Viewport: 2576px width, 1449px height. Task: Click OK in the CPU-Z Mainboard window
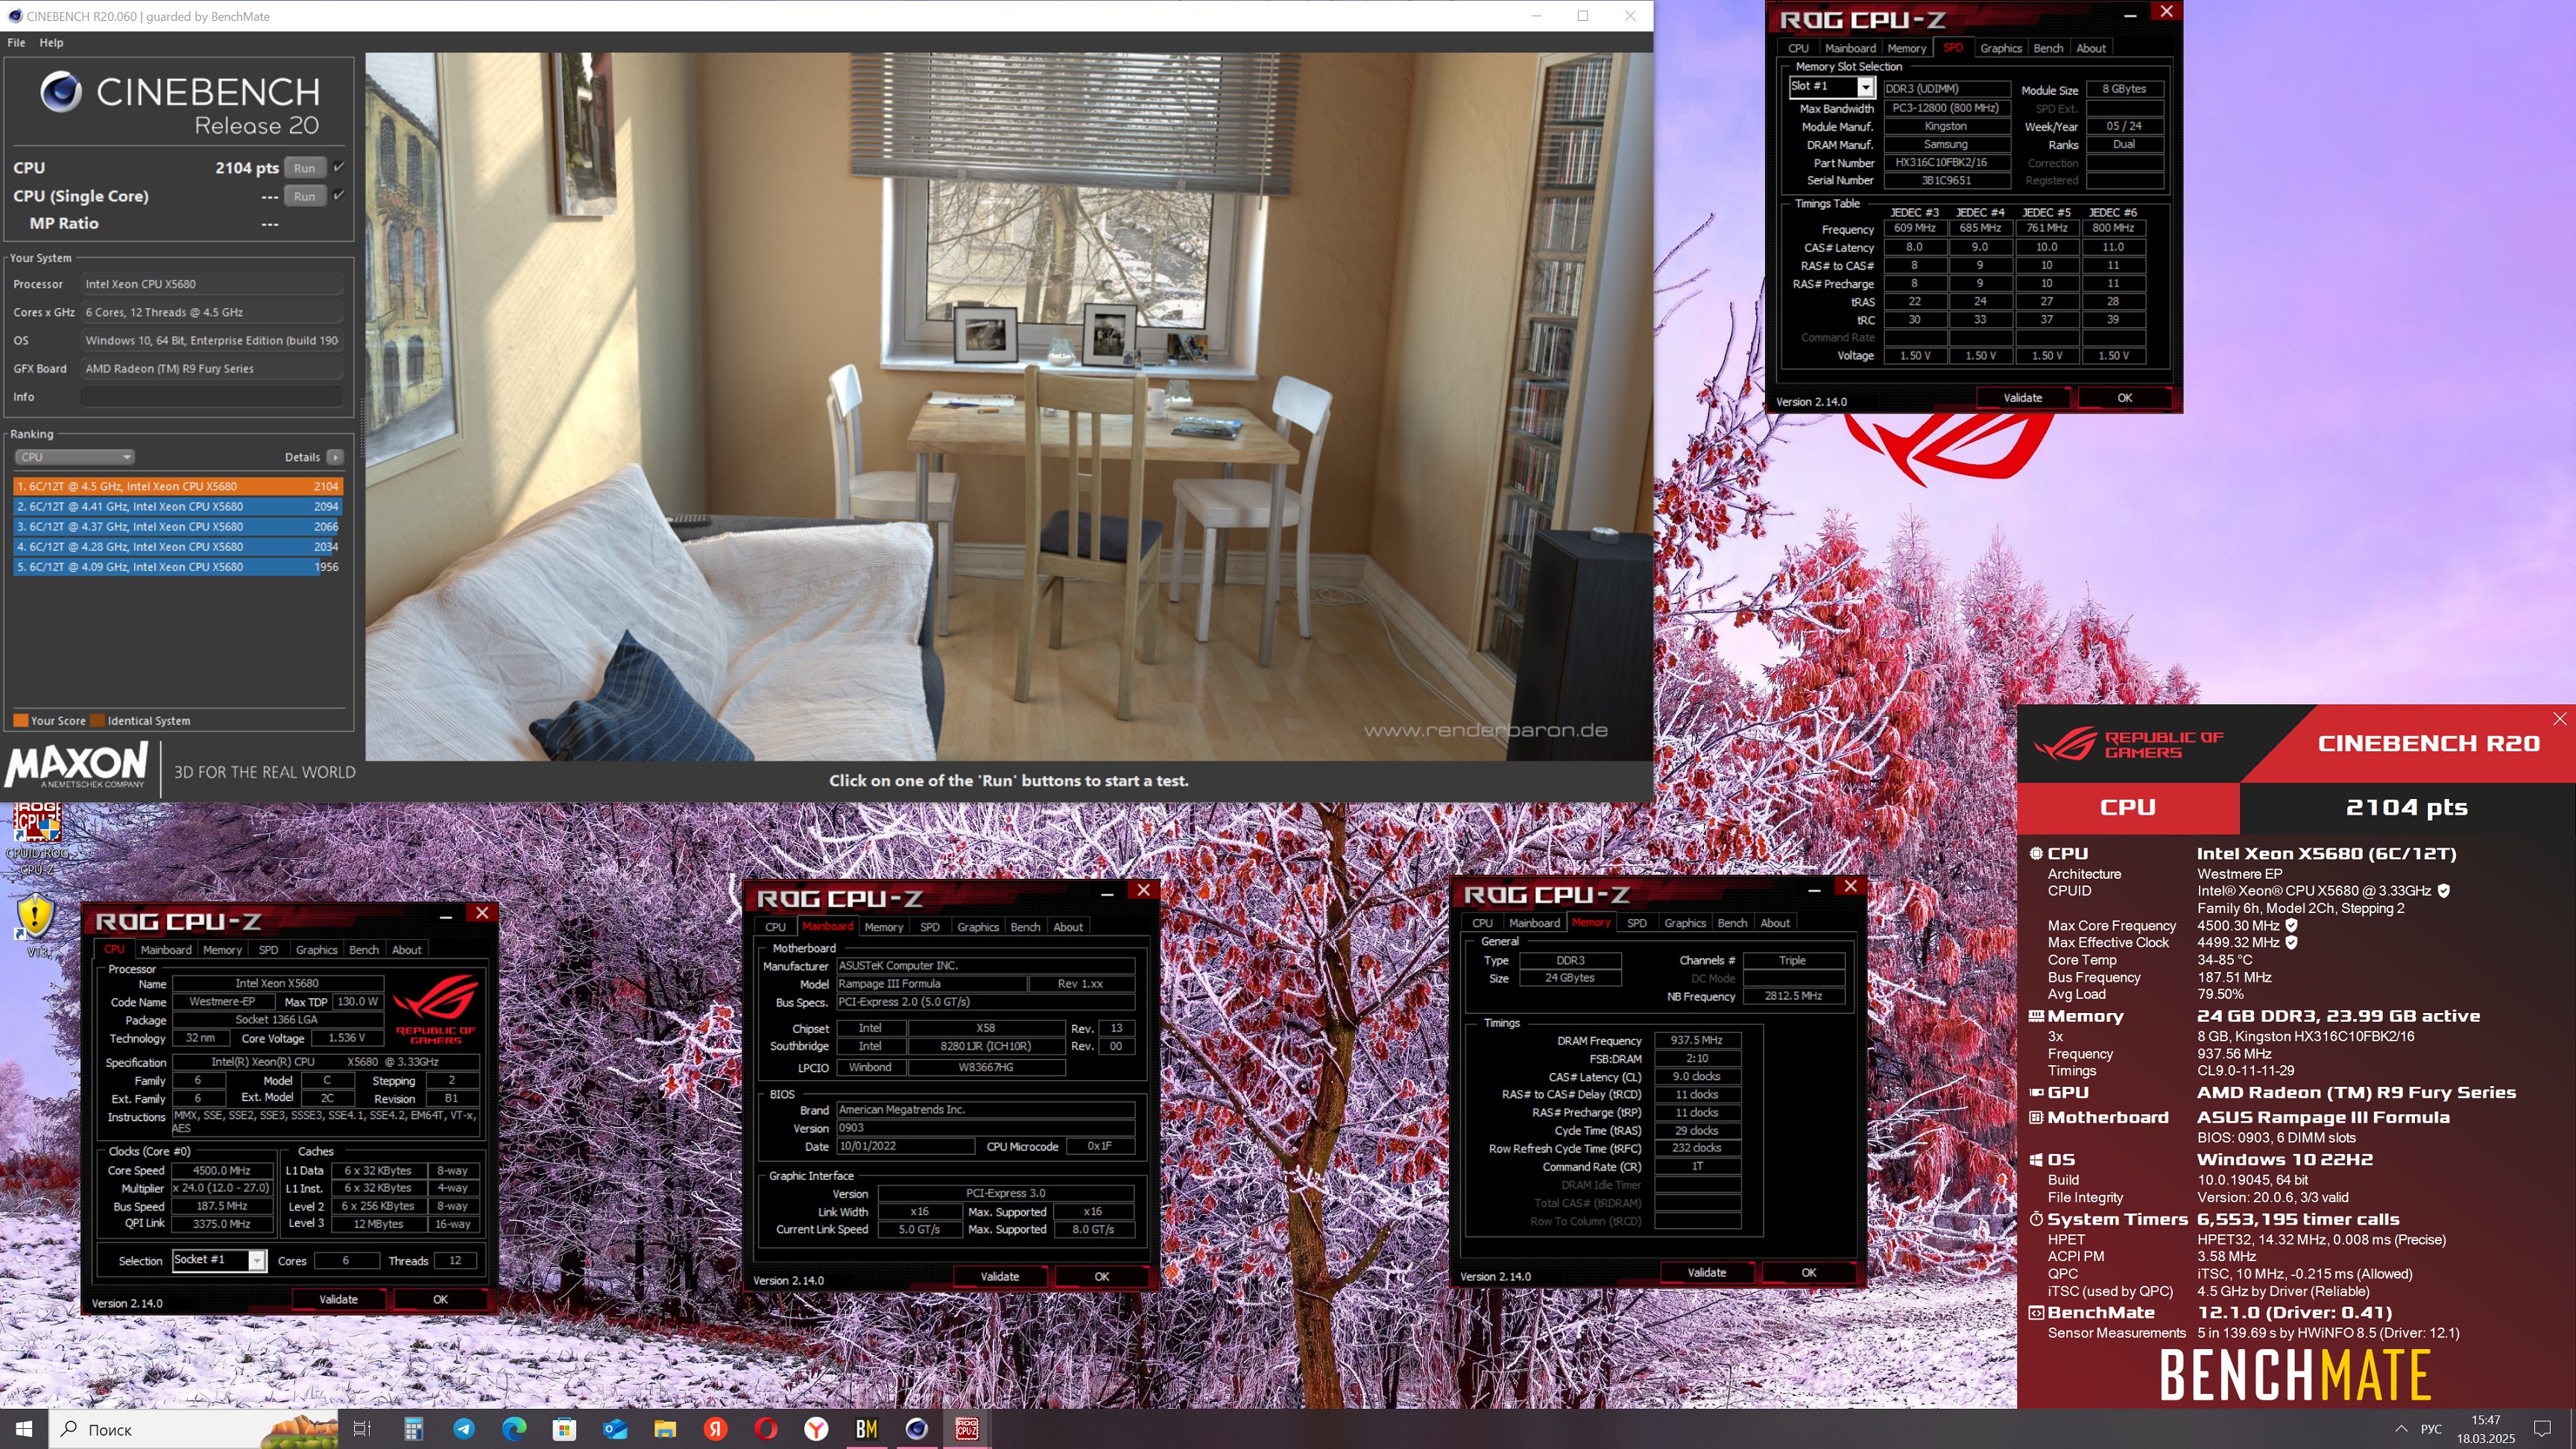click(1101, 1276)
